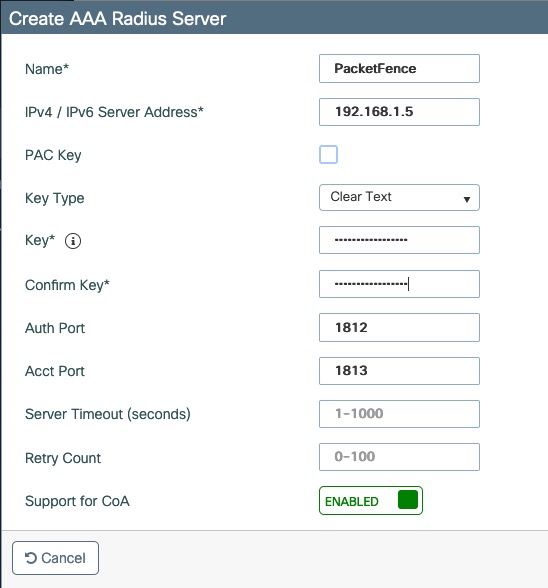Click the Key info icon
The width and height of the screenshot is (548, 588).
73,241
